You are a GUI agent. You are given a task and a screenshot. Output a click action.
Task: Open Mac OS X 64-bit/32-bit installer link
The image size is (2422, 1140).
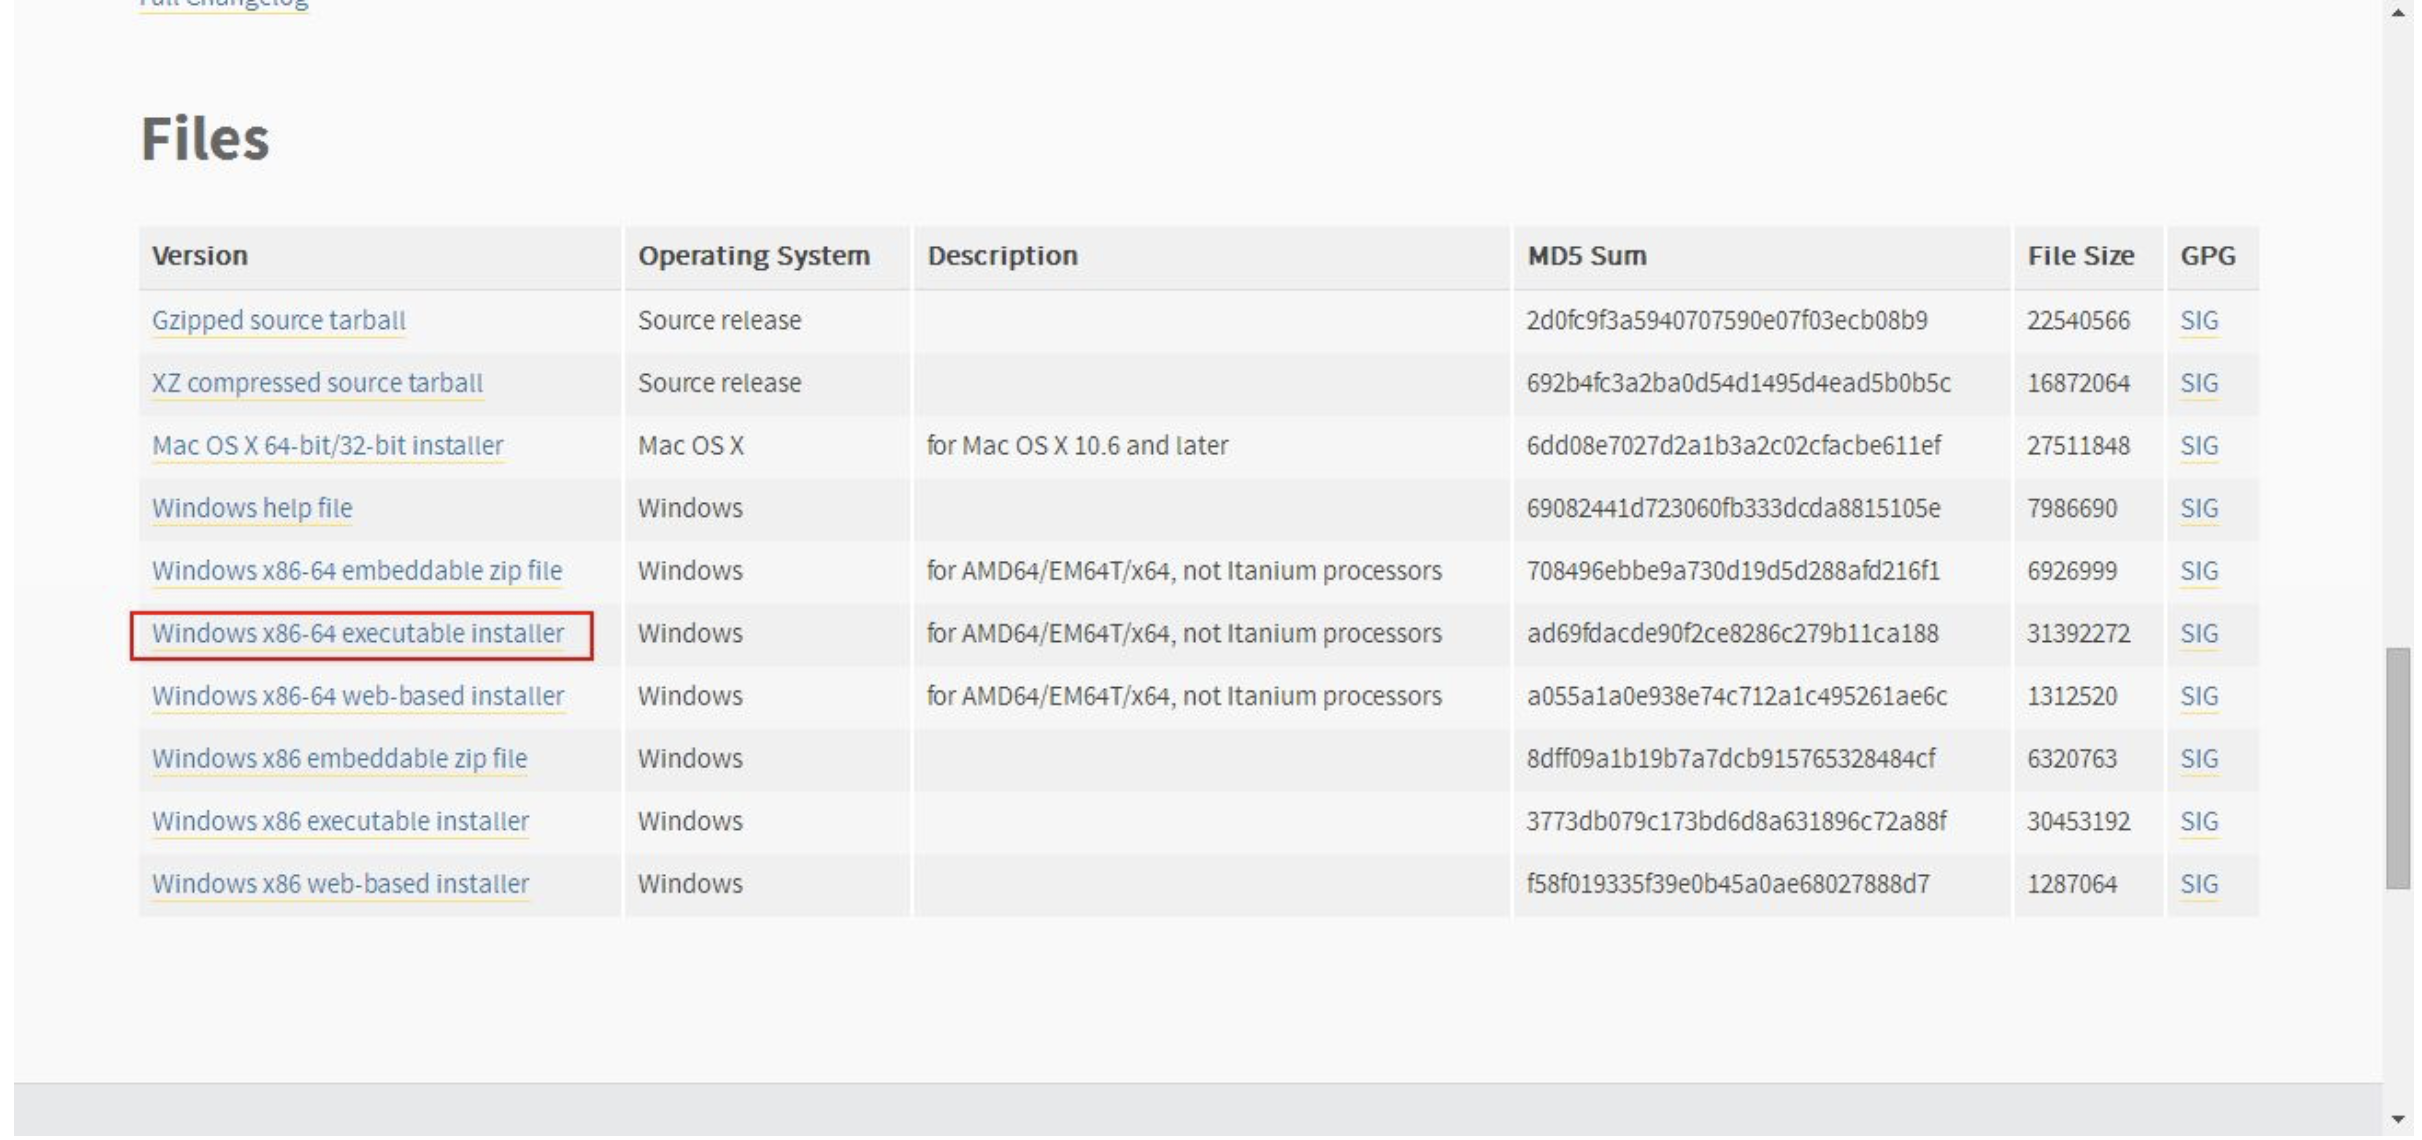click(327, 445)
